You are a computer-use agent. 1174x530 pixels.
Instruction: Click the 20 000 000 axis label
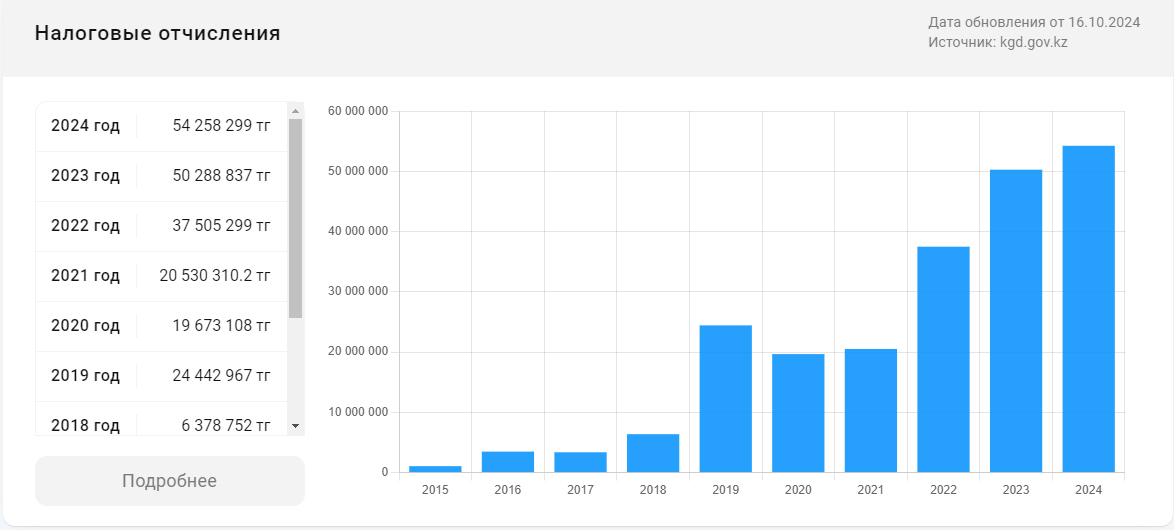(359, 352)
